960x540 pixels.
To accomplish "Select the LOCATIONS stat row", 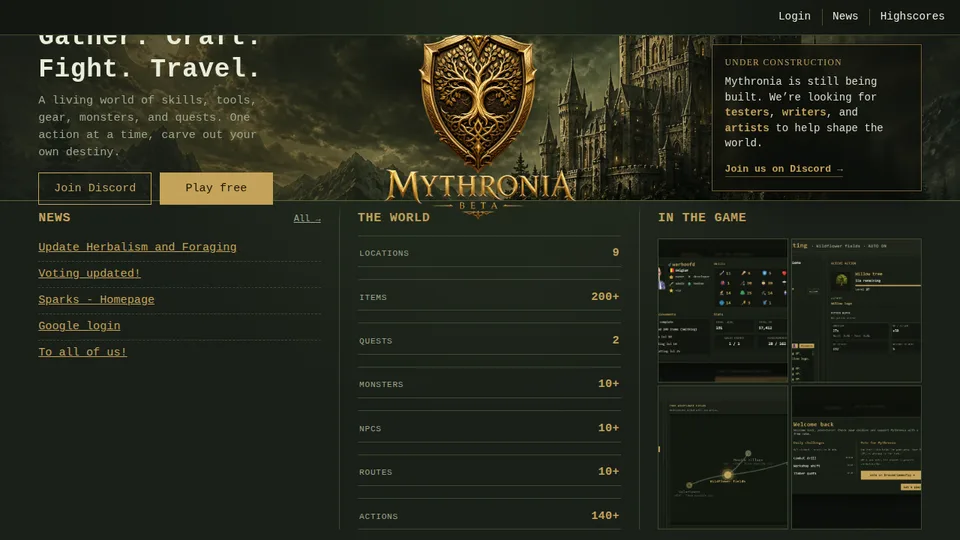I will pyautogui.click(x=489, y=252).
